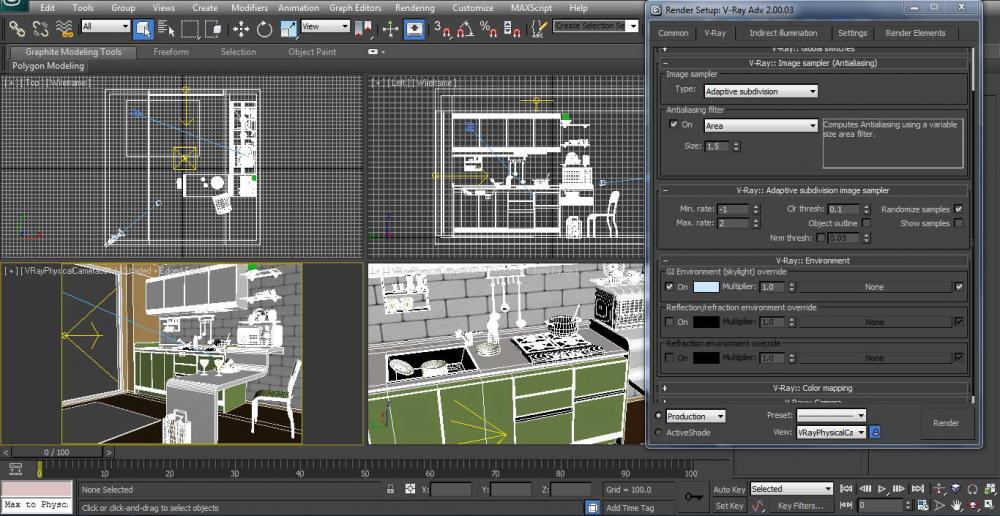Switch to the Render Elements tab
Screen dimensions: 1000x516
pyautogui.click(x=915, y=33)
